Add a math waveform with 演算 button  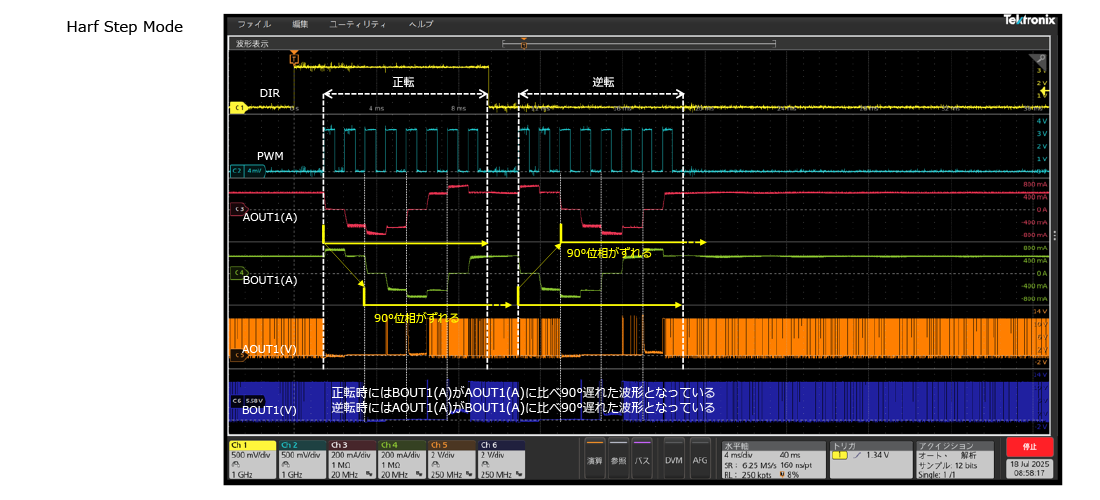[x=595, y=458]
